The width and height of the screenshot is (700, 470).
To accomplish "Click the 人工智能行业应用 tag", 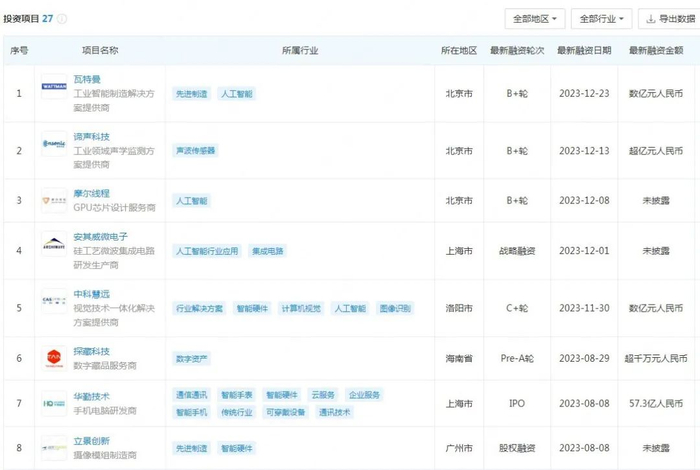I will pyautogui.click(x=207, y=251).
